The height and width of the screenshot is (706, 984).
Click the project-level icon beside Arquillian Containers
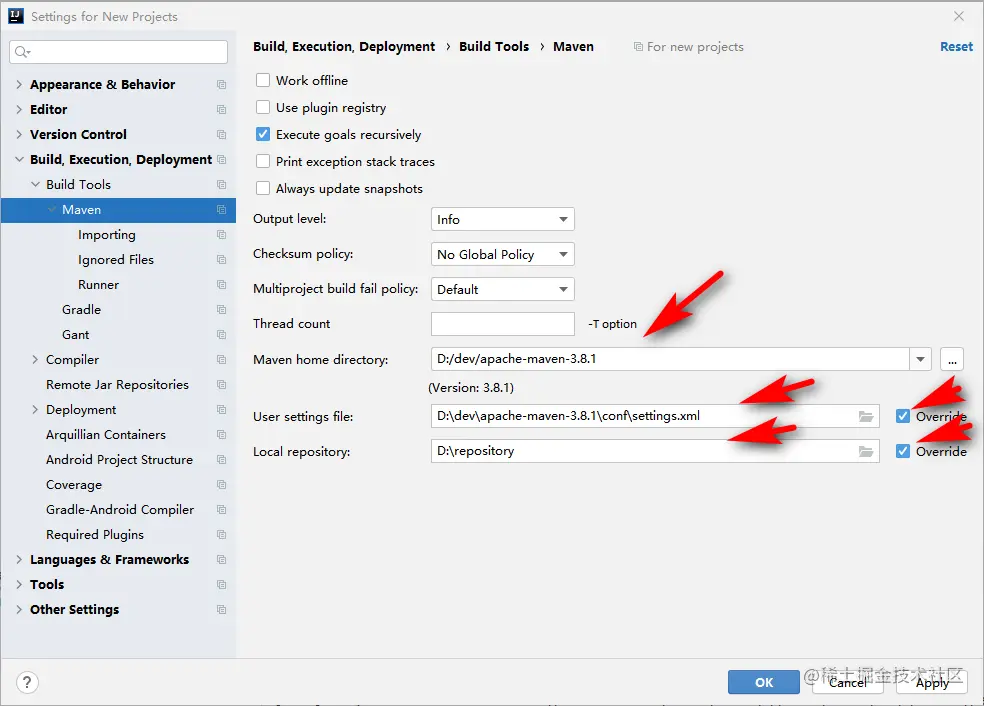click(x=222, y=435)
